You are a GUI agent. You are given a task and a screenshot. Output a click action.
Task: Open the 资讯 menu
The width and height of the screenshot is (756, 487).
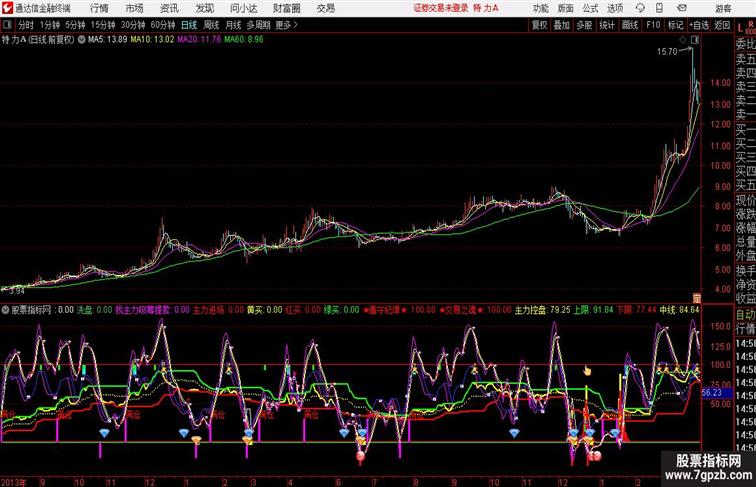[169, 8]
